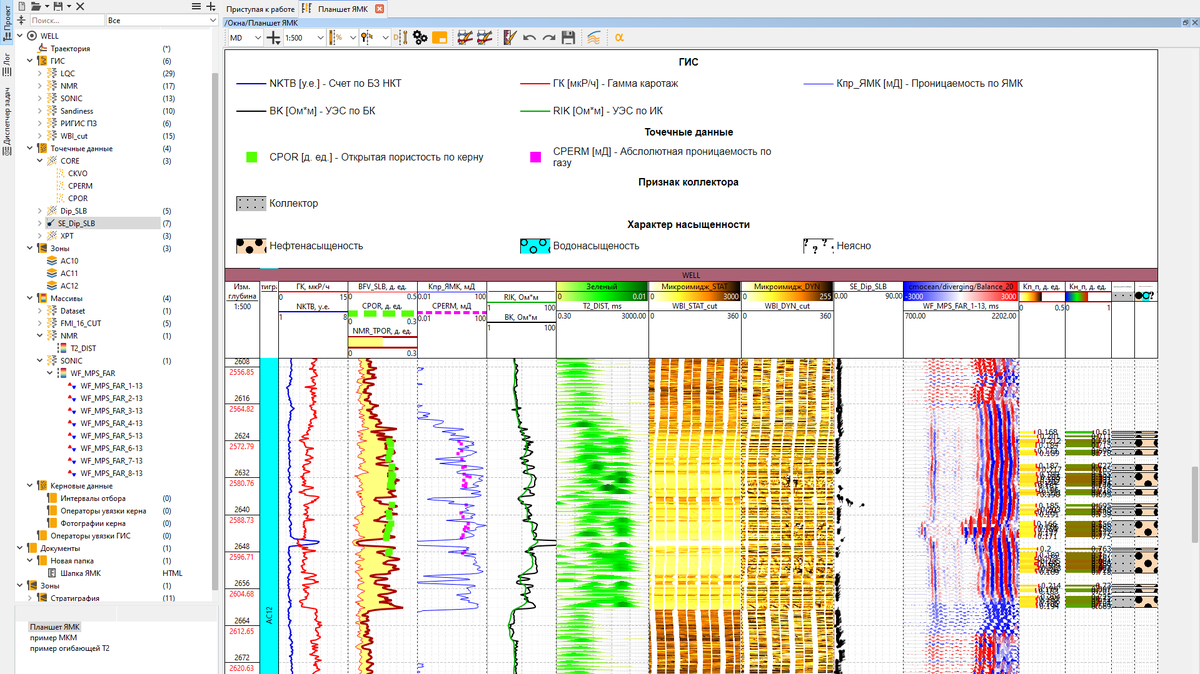Redo the action via toolbar arrow
Image resolution: width=1200 pixels, height=674 pixels.
click(549, 38)
